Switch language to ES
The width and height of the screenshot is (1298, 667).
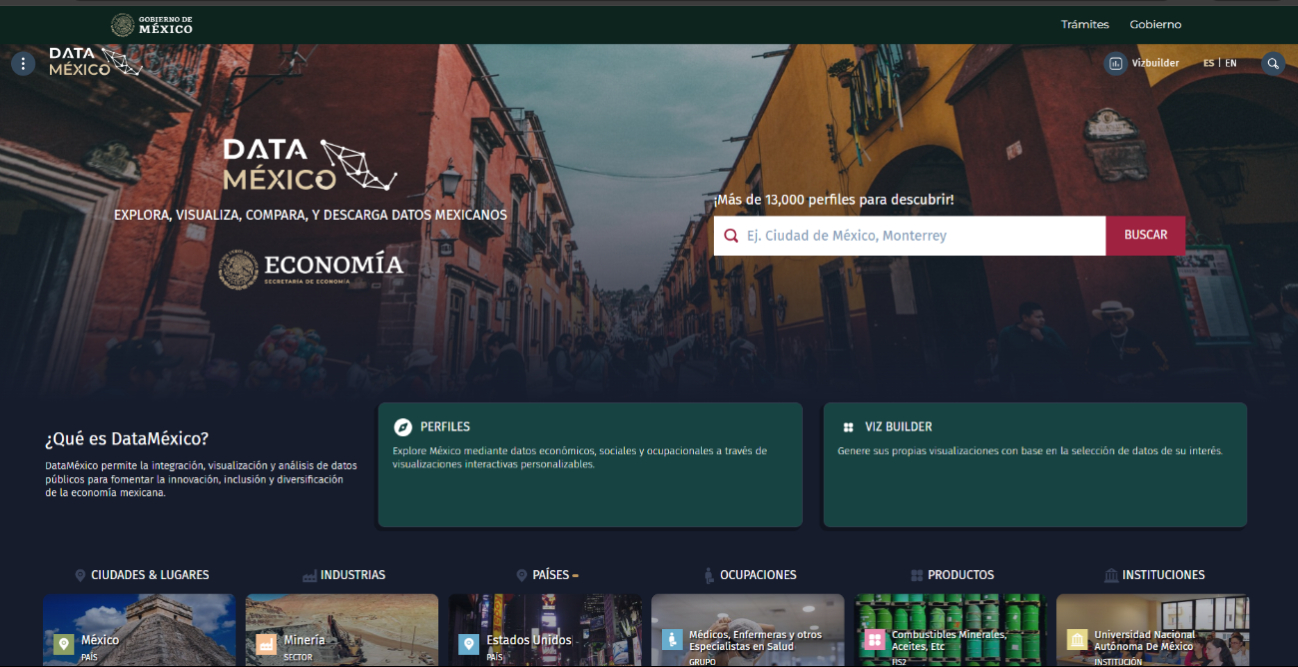pos(1209,63)
